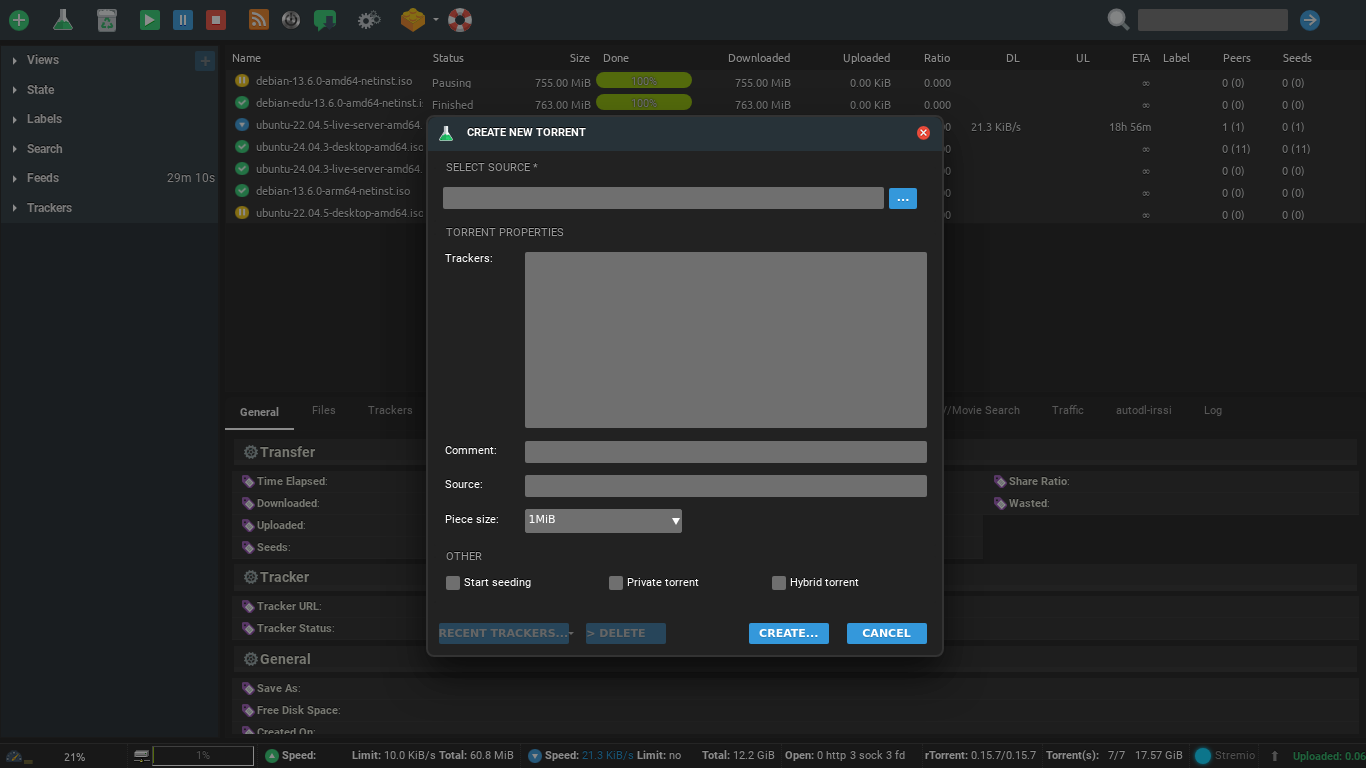Click the Stremio status bar item

point(1224,756)
